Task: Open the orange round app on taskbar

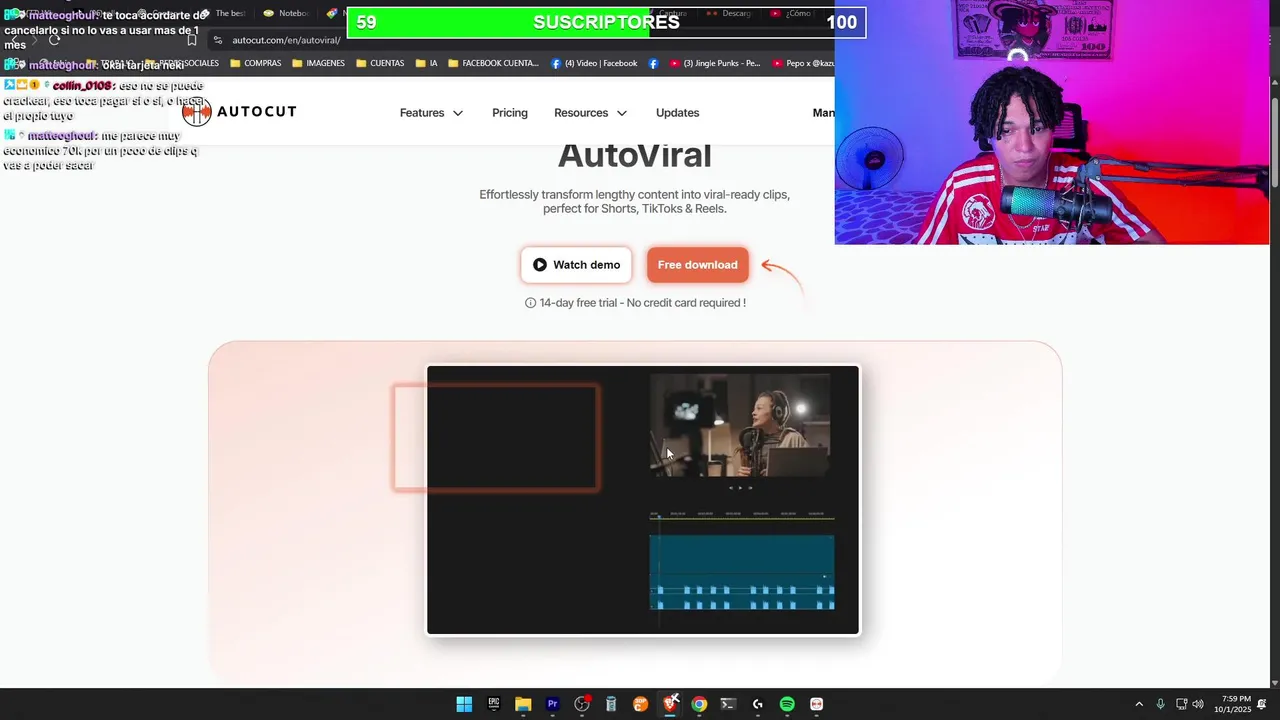Action: [641, 704]
